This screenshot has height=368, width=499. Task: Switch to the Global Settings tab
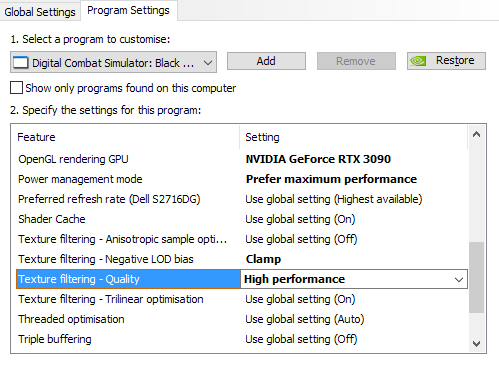[x=40, y=12]
